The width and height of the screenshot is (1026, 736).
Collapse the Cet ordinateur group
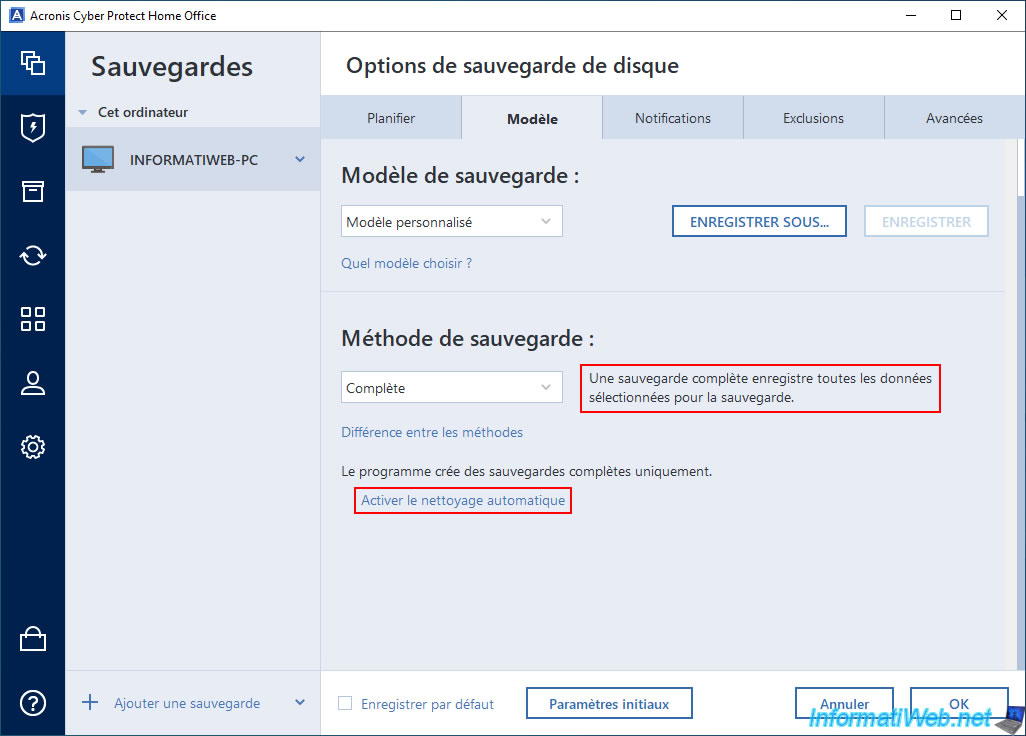point(82,113)
